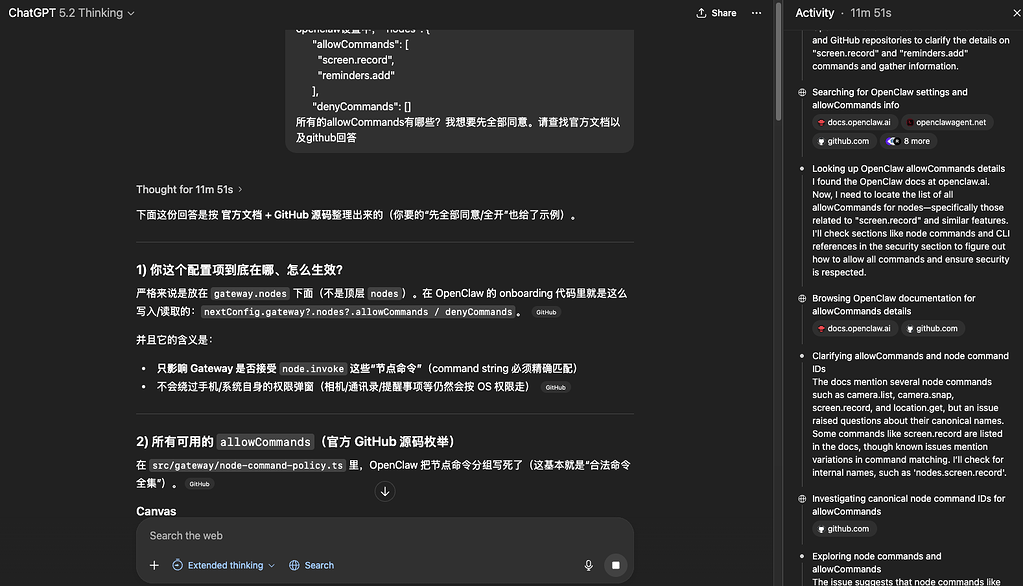Viewport: 1023px width, 586px height.
Task: Click into the 'Search the web' input field
Action: [385, 536]
